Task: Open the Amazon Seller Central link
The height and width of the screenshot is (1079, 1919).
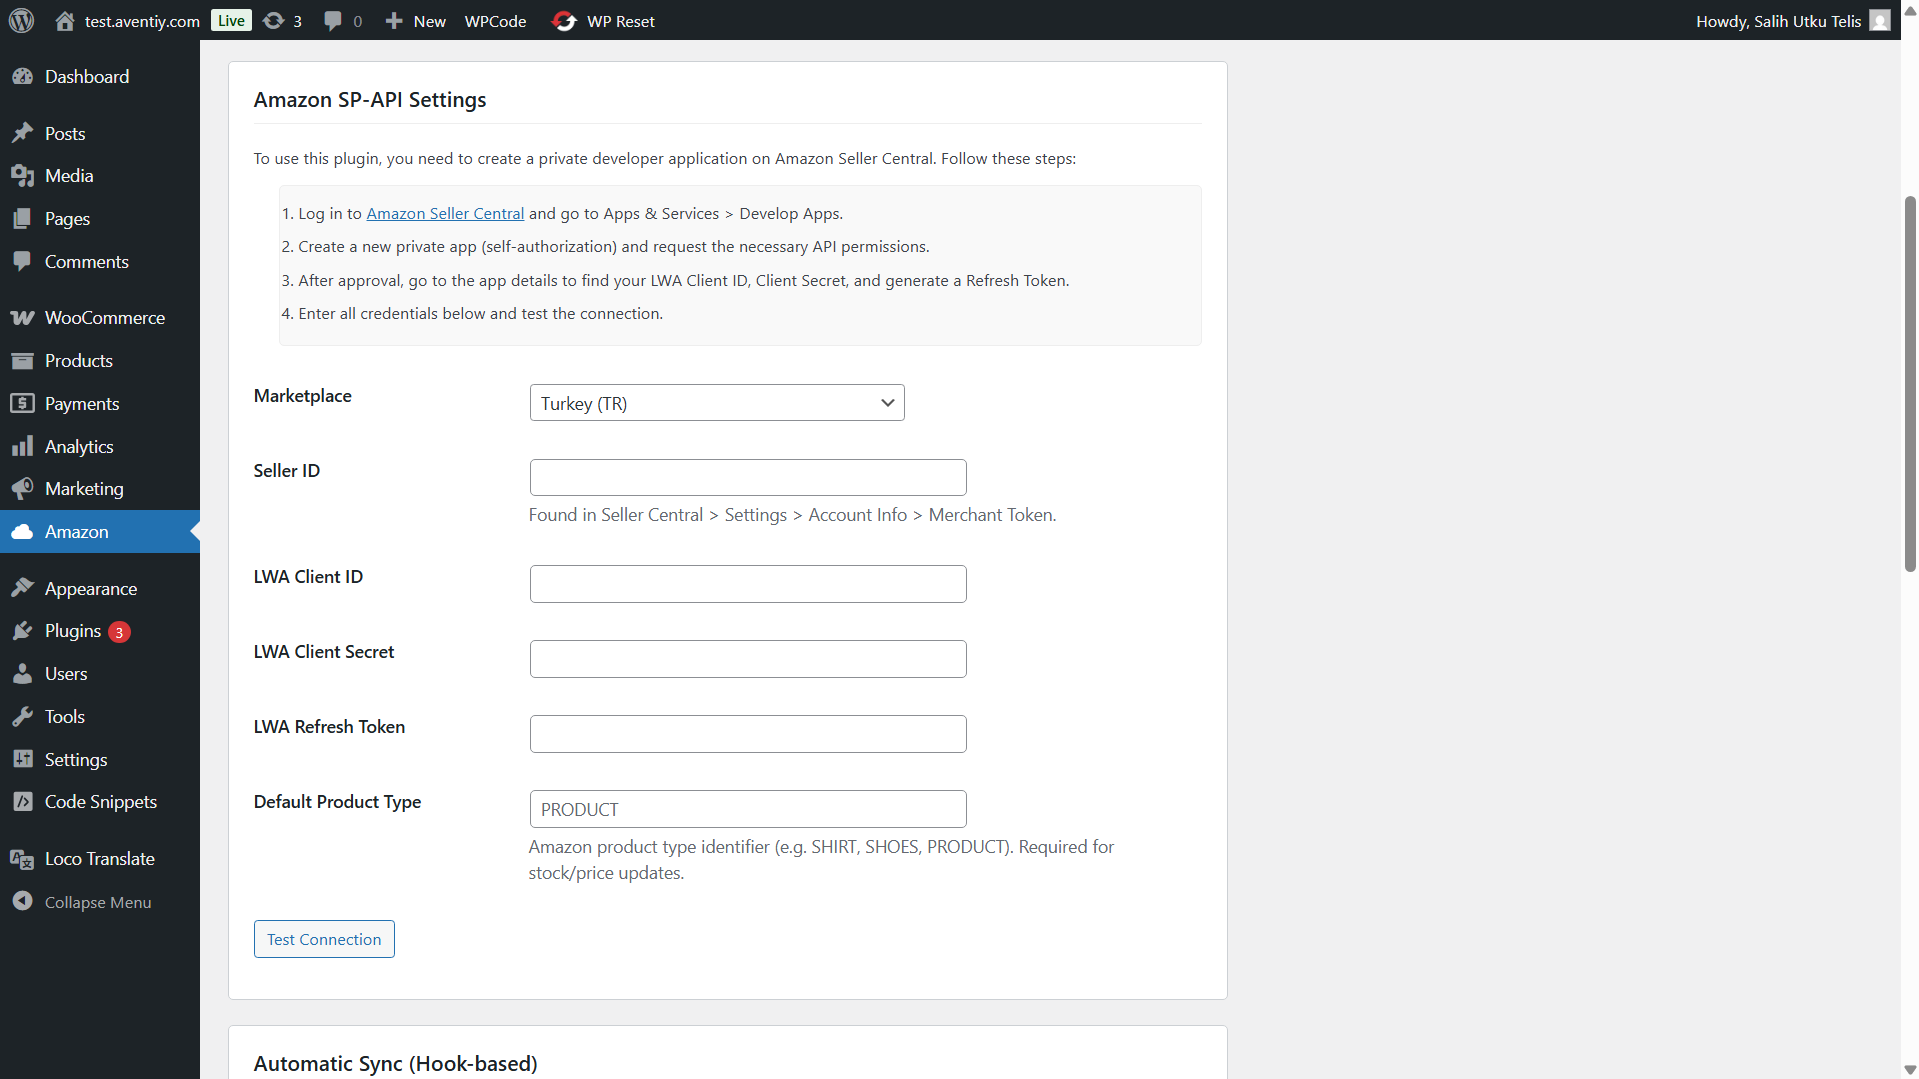Action: click(445, 213)
